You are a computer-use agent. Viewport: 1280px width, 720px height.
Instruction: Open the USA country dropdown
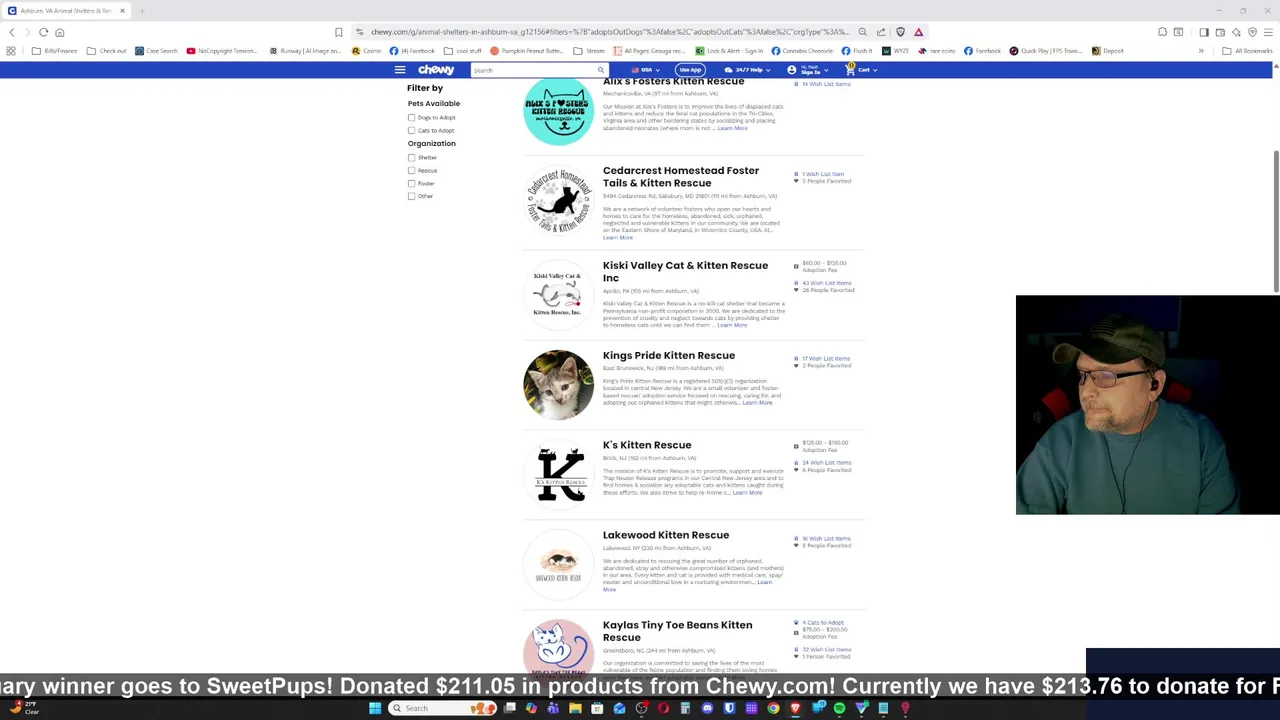(647, 70)
